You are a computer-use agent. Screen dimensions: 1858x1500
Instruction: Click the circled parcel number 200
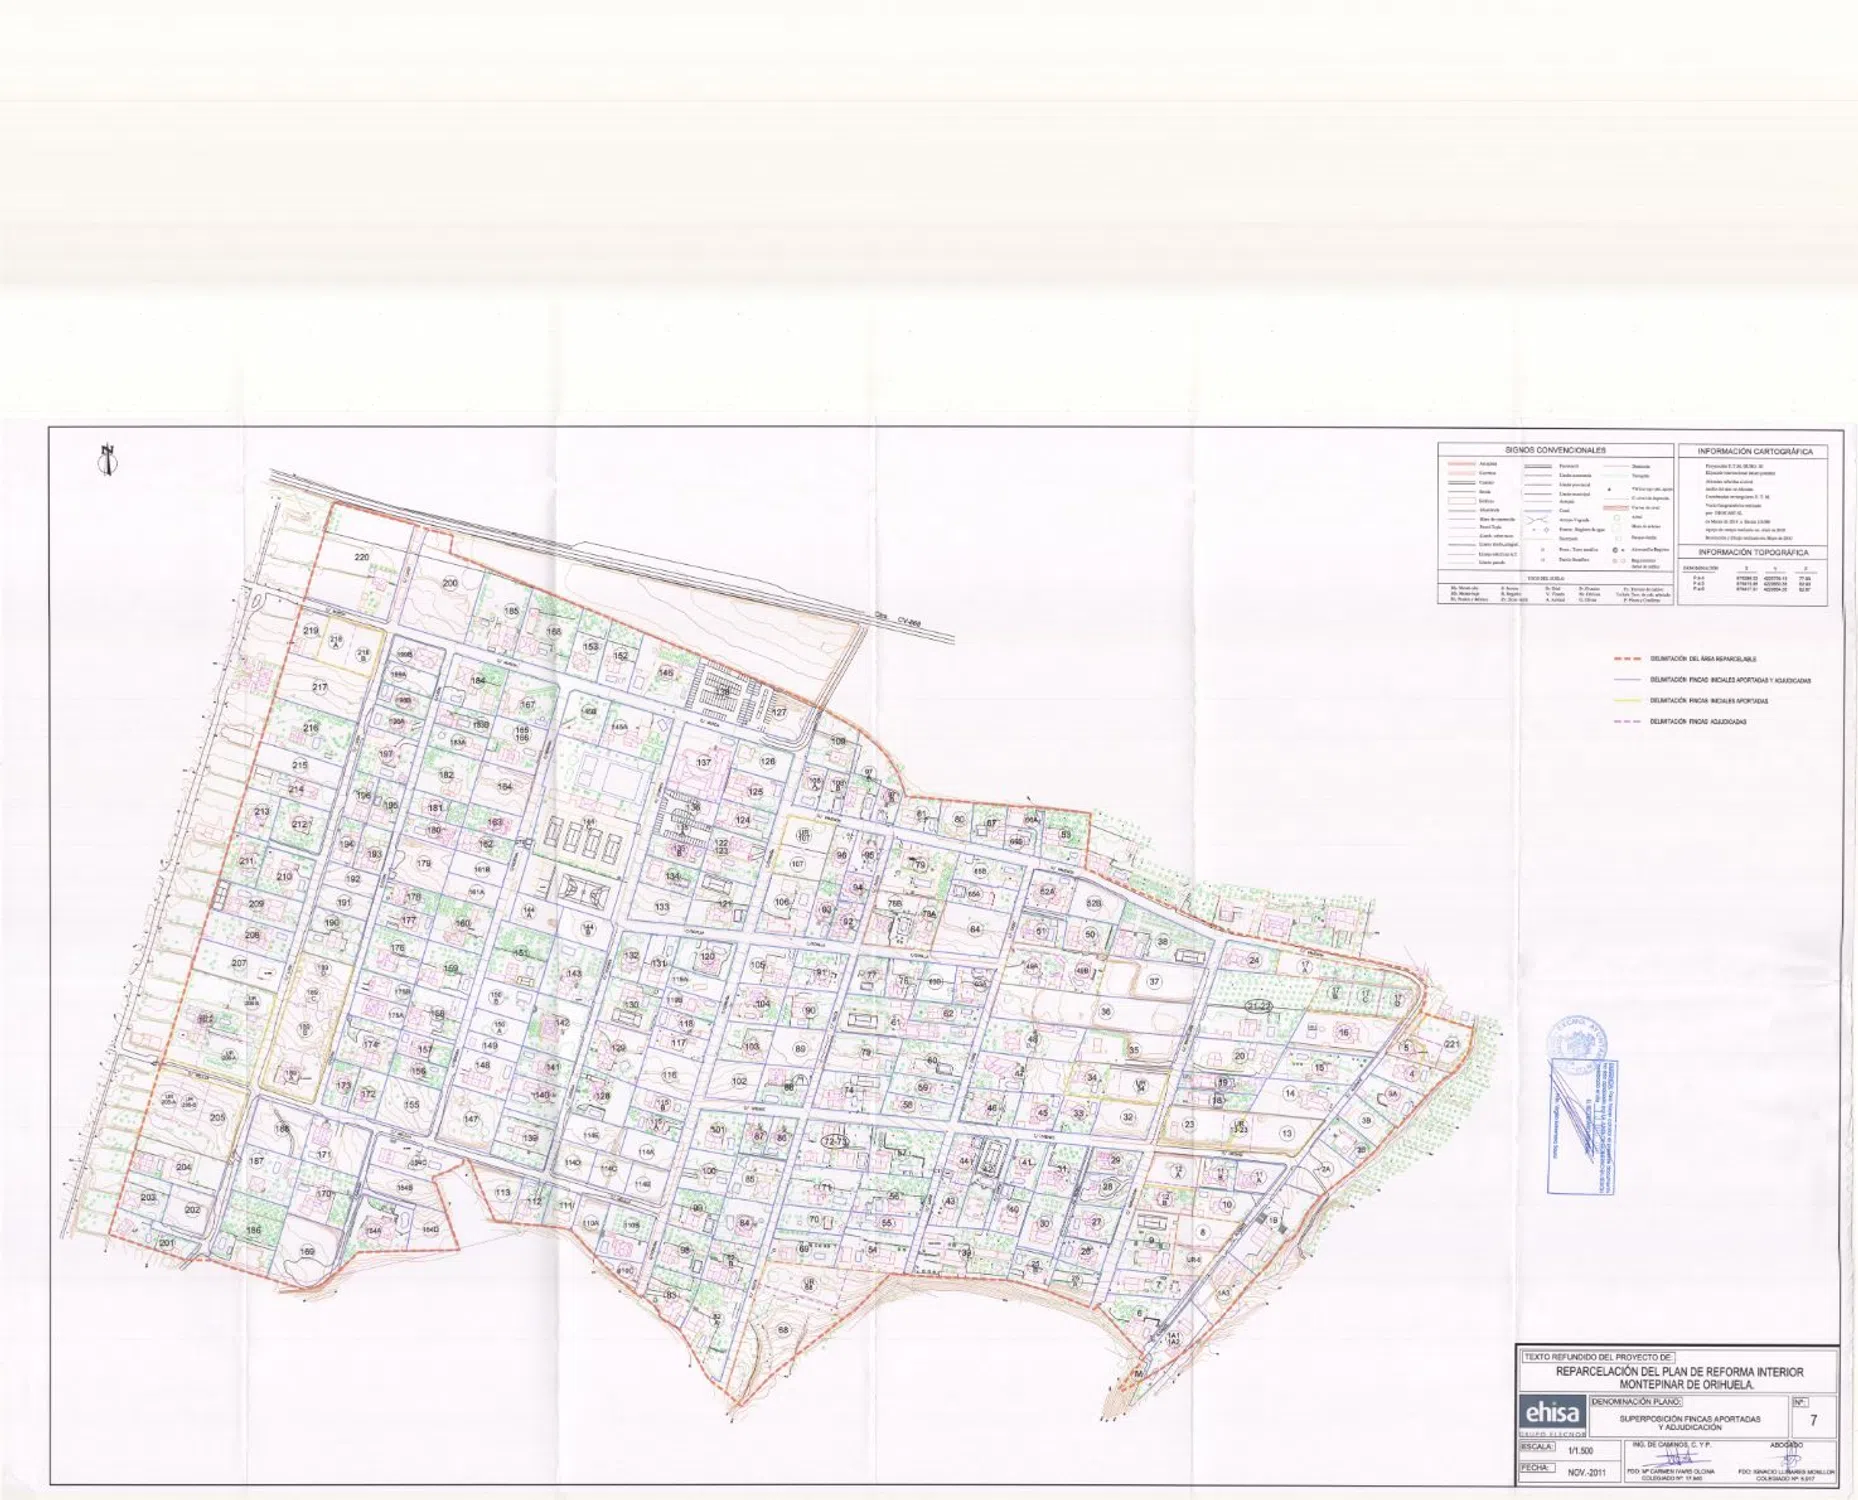coord(450,583)
